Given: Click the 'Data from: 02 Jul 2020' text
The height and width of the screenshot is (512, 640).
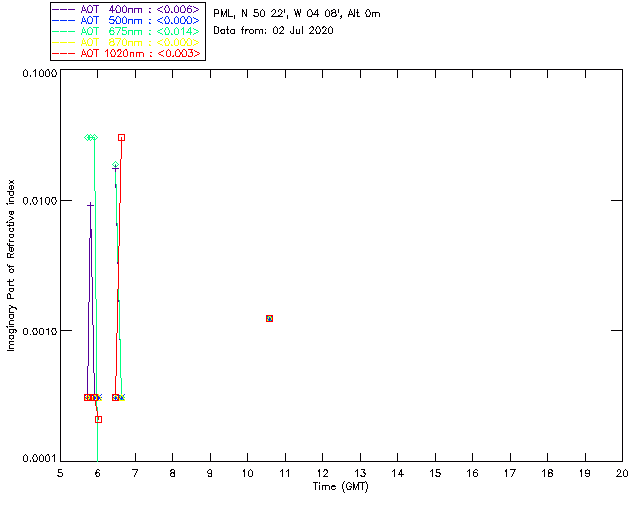Looking at the screenshot, I should [273, 31].
